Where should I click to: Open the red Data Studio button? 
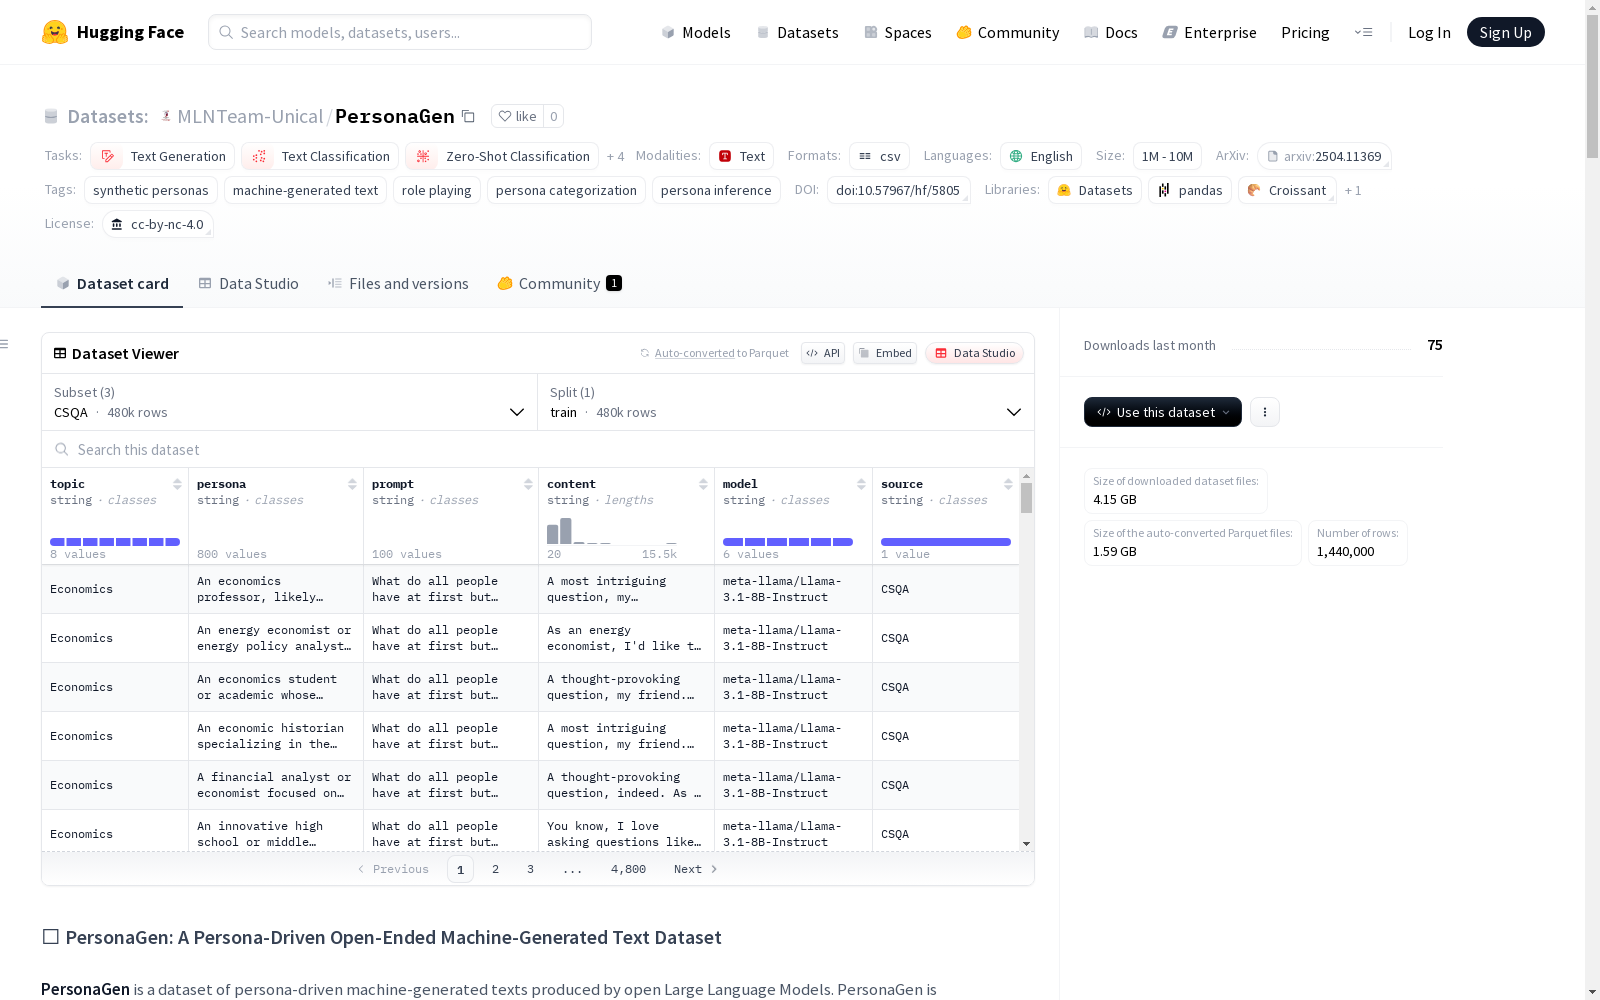tap(974, 353)
